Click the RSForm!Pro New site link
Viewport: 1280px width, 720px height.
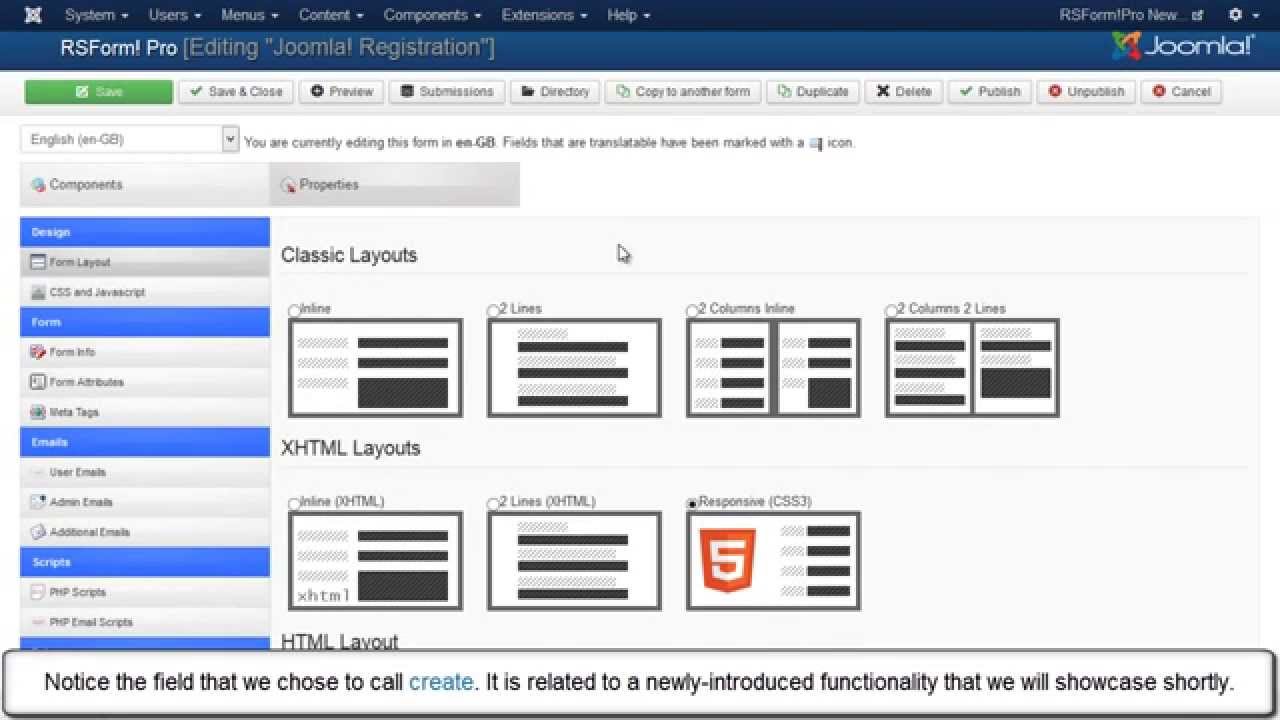1130,15
